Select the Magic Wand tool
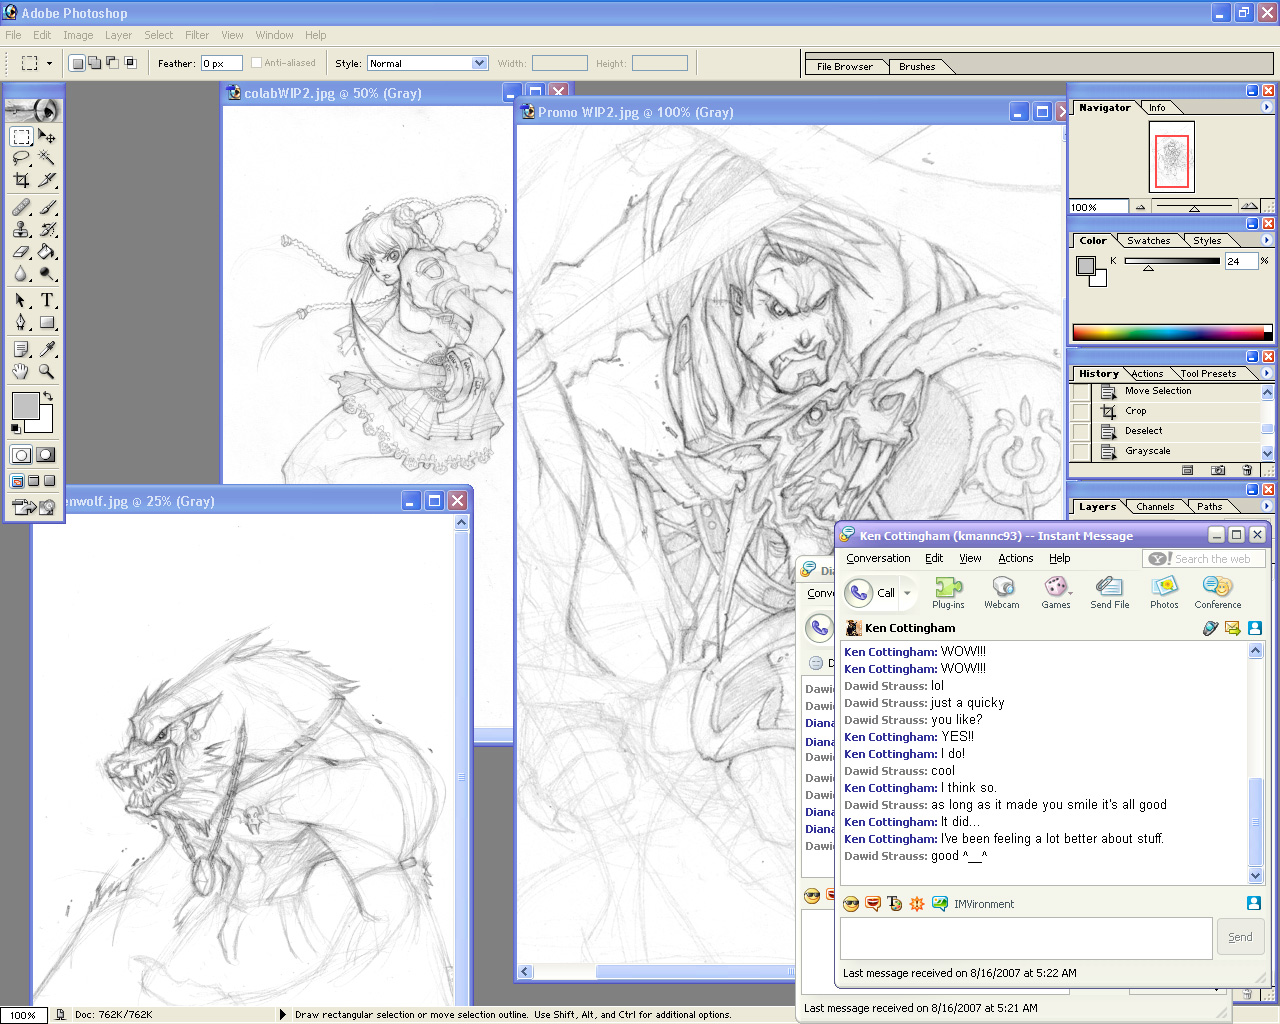The height and width of the screenshot is (1024, 1280). click(47, 158)
